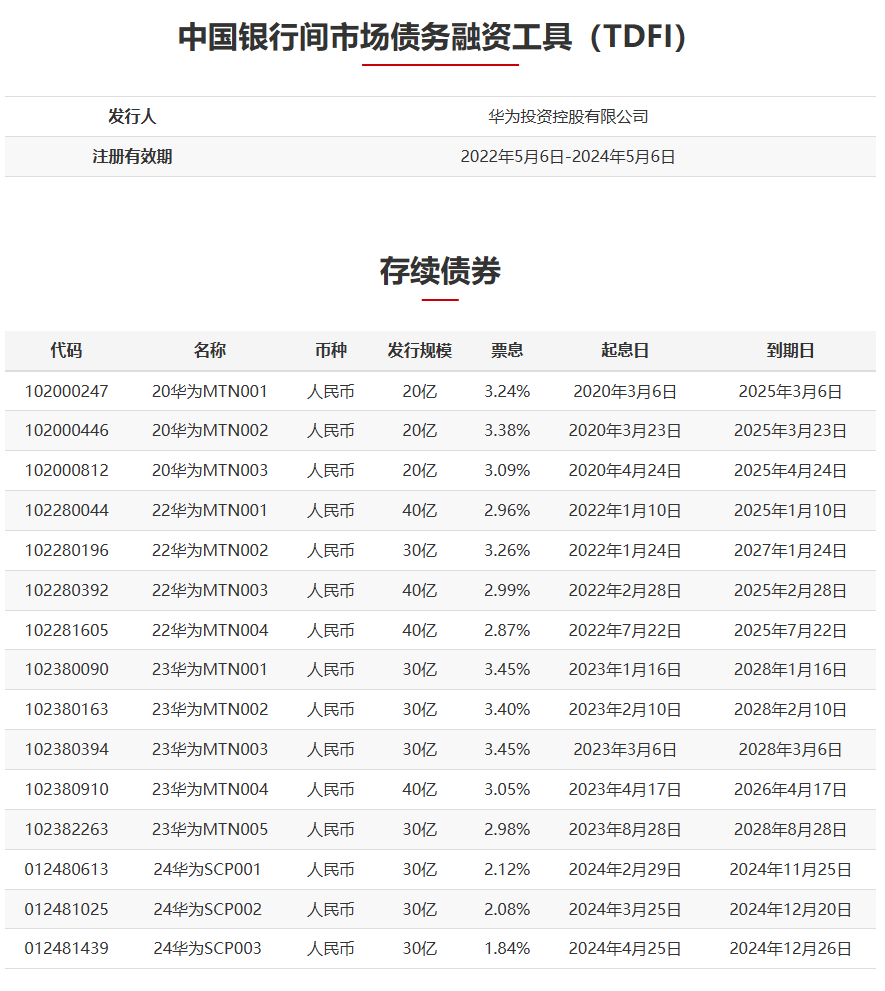Click start date 2020年3月23日
885x991 pixels.
[625, 431]
